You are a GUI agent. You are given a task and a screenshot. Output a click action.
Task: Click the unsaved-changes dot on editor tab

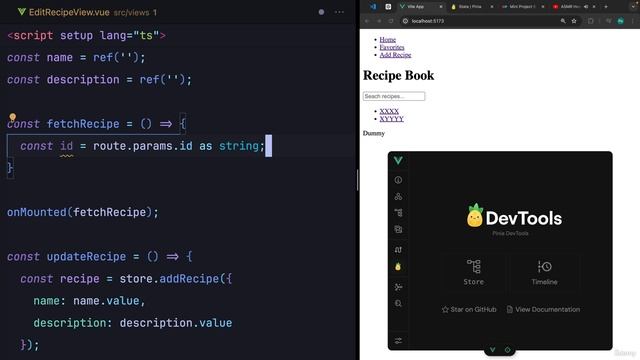[x=321, y=12]
